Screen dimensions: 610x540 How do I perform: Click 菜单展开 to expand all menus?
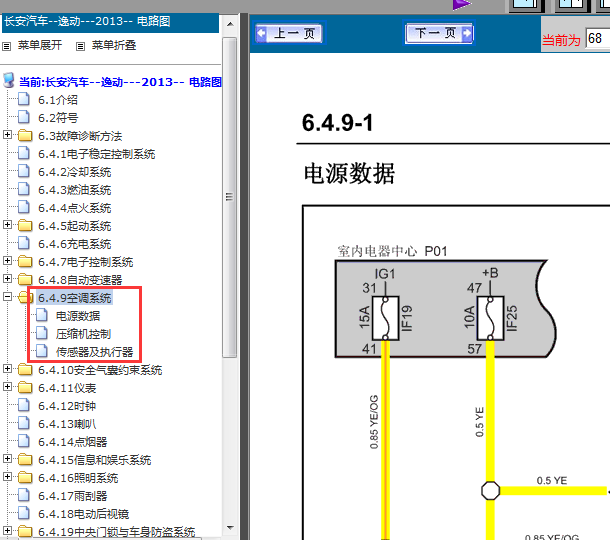click(x=40, y=46)
